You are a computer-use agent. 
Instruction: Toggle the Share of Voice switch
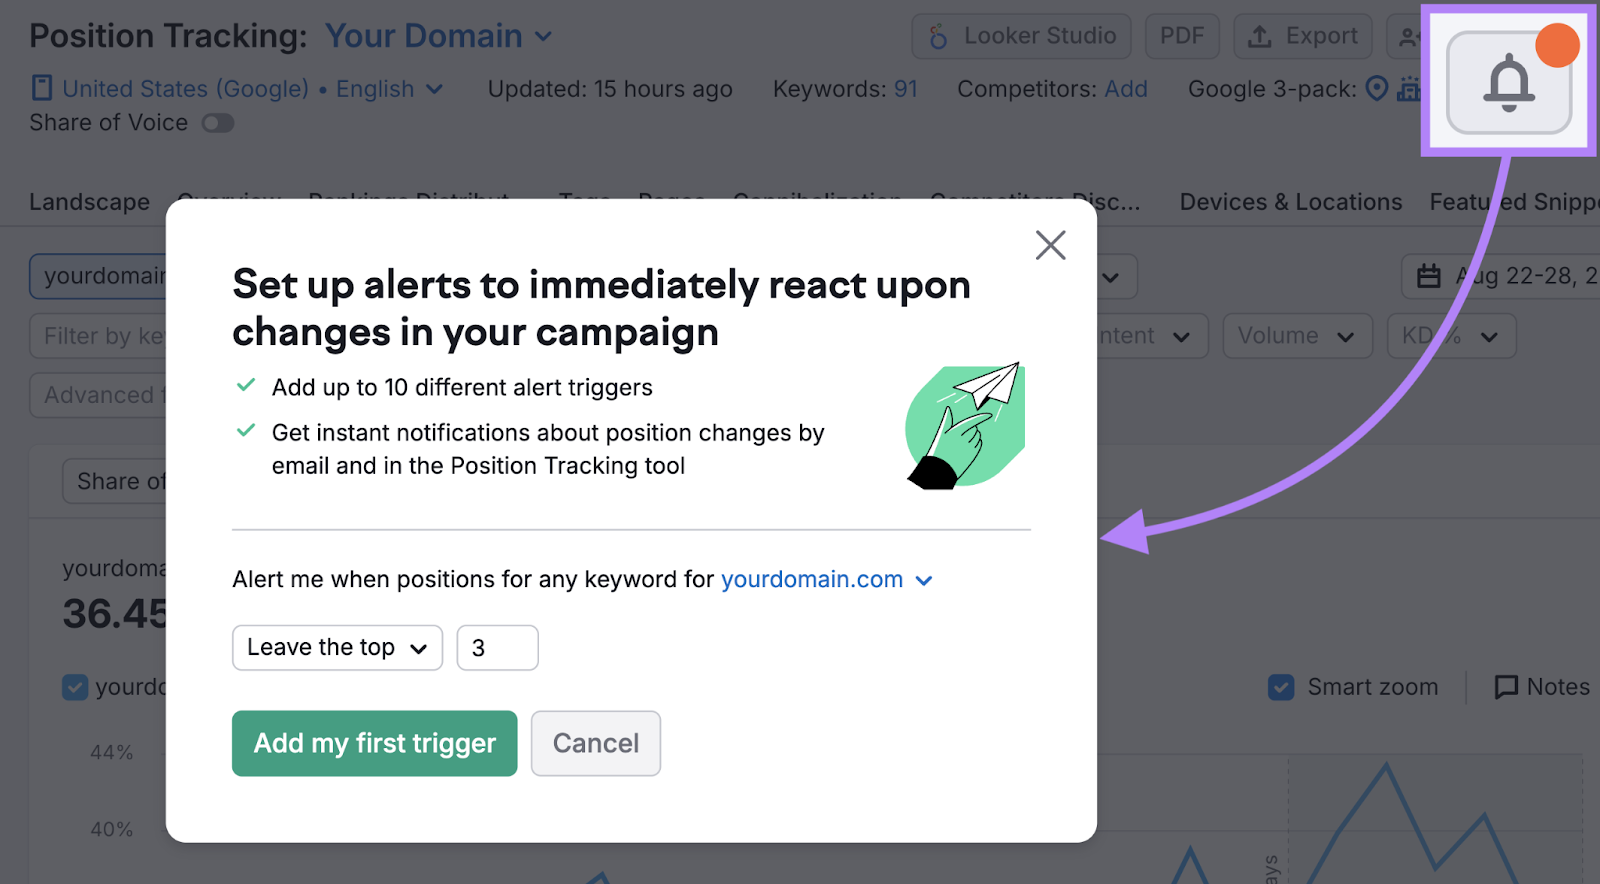(x=218, y=123)
